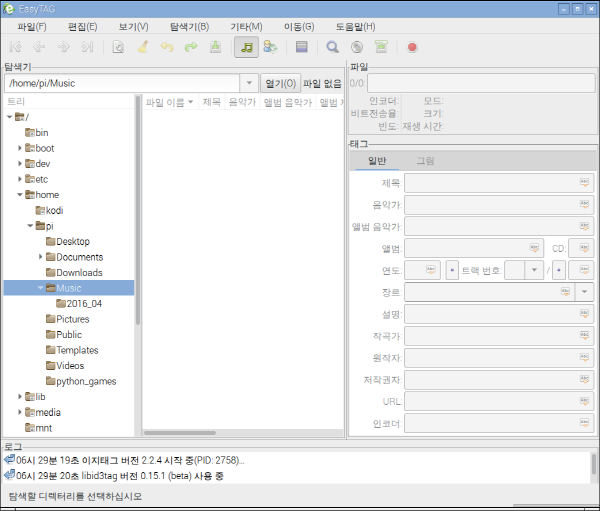Collapse the root / tree node

click(10, 117)
